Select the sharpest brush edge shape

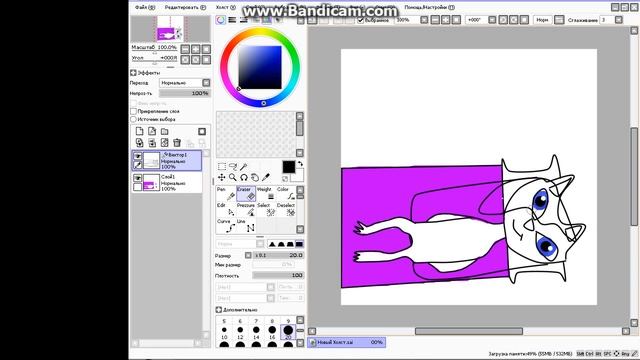[272, 244]
